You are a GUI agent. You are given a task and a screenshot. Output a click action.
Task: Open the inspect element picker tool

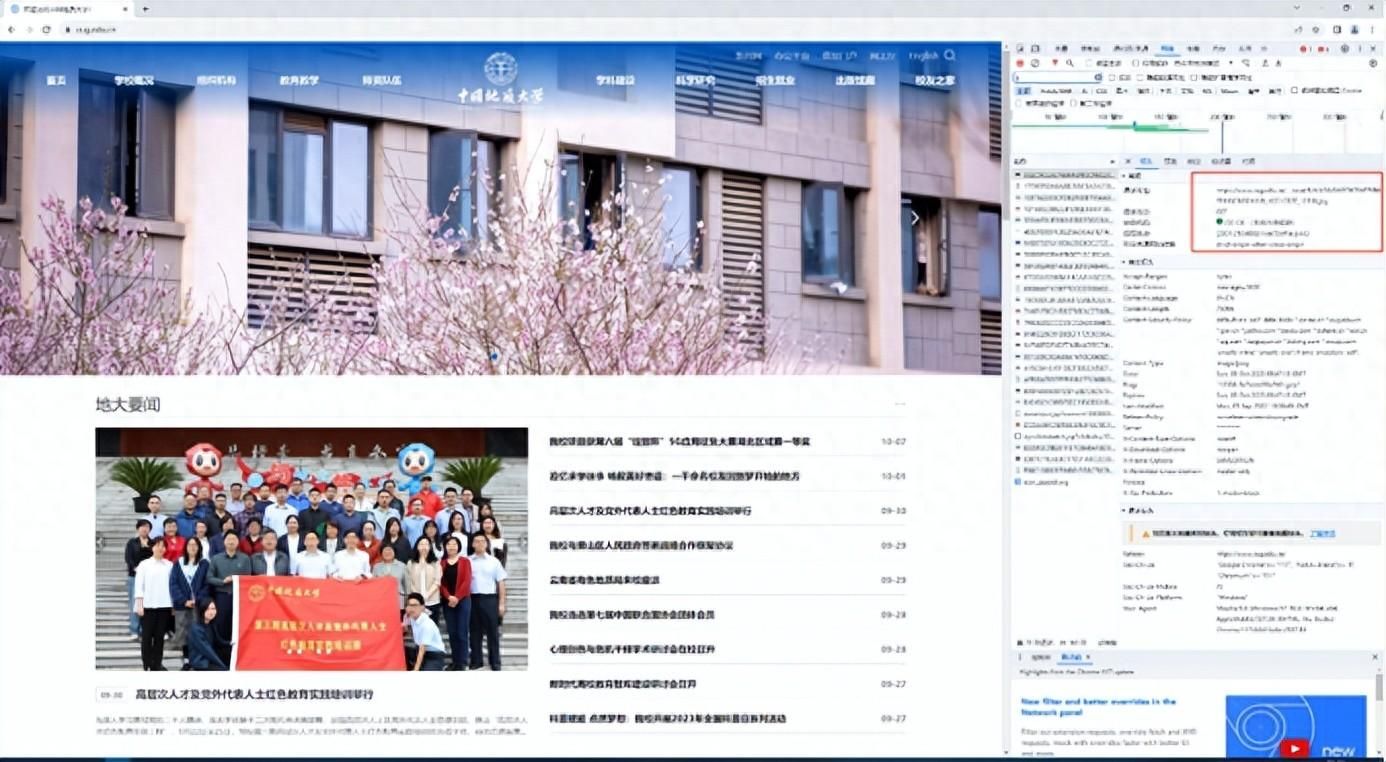pyautogui.click(x=1021, y=48)
